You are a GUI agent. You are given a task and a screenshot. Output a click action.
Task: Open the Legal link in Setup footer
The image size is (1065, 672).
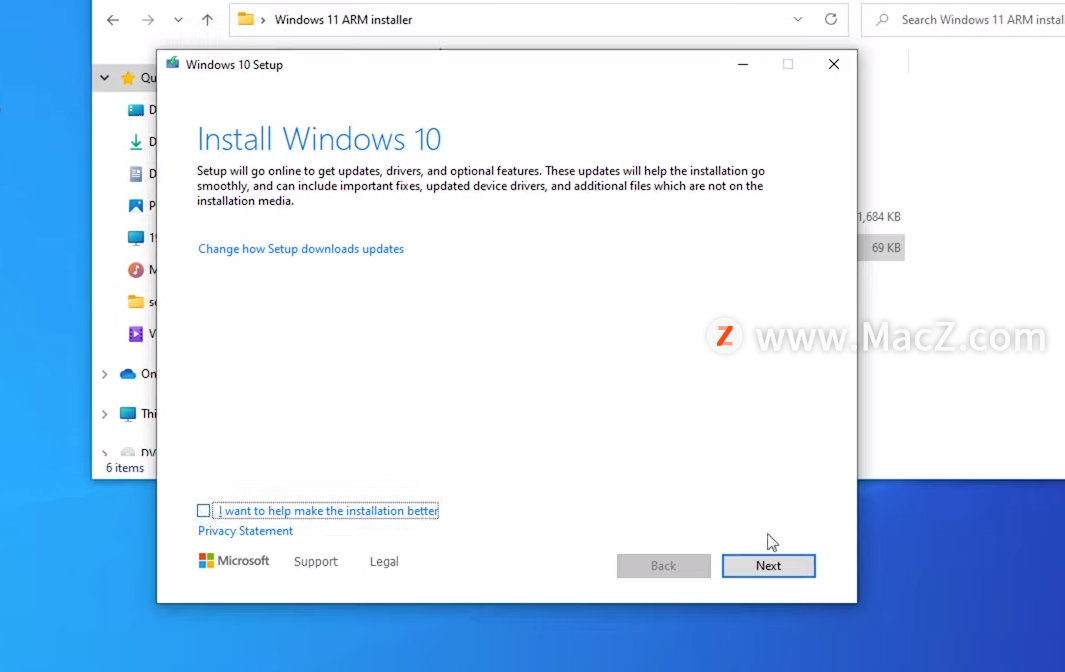click(x=384, y=561)
